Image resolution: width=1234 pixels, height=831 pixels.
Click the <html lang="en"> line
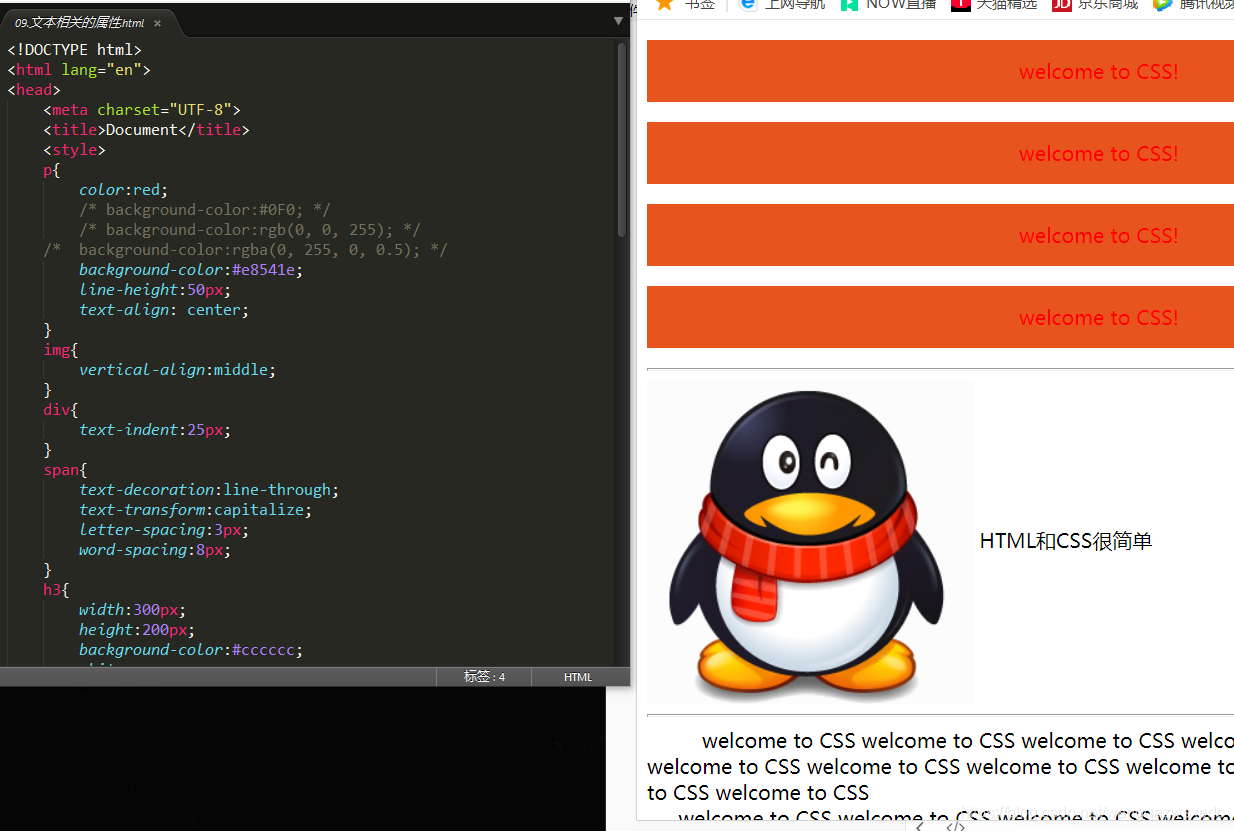pyautogui.click(x=79, y=70)
